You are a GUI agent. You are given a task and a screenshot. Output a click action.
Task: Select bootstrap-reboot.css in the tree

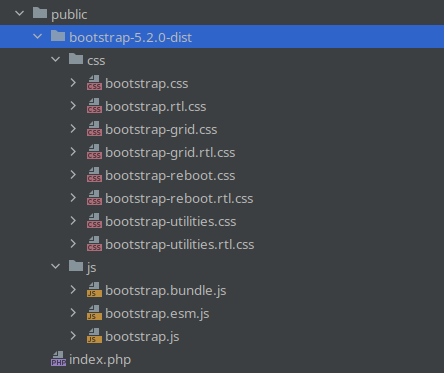point(222,175)
